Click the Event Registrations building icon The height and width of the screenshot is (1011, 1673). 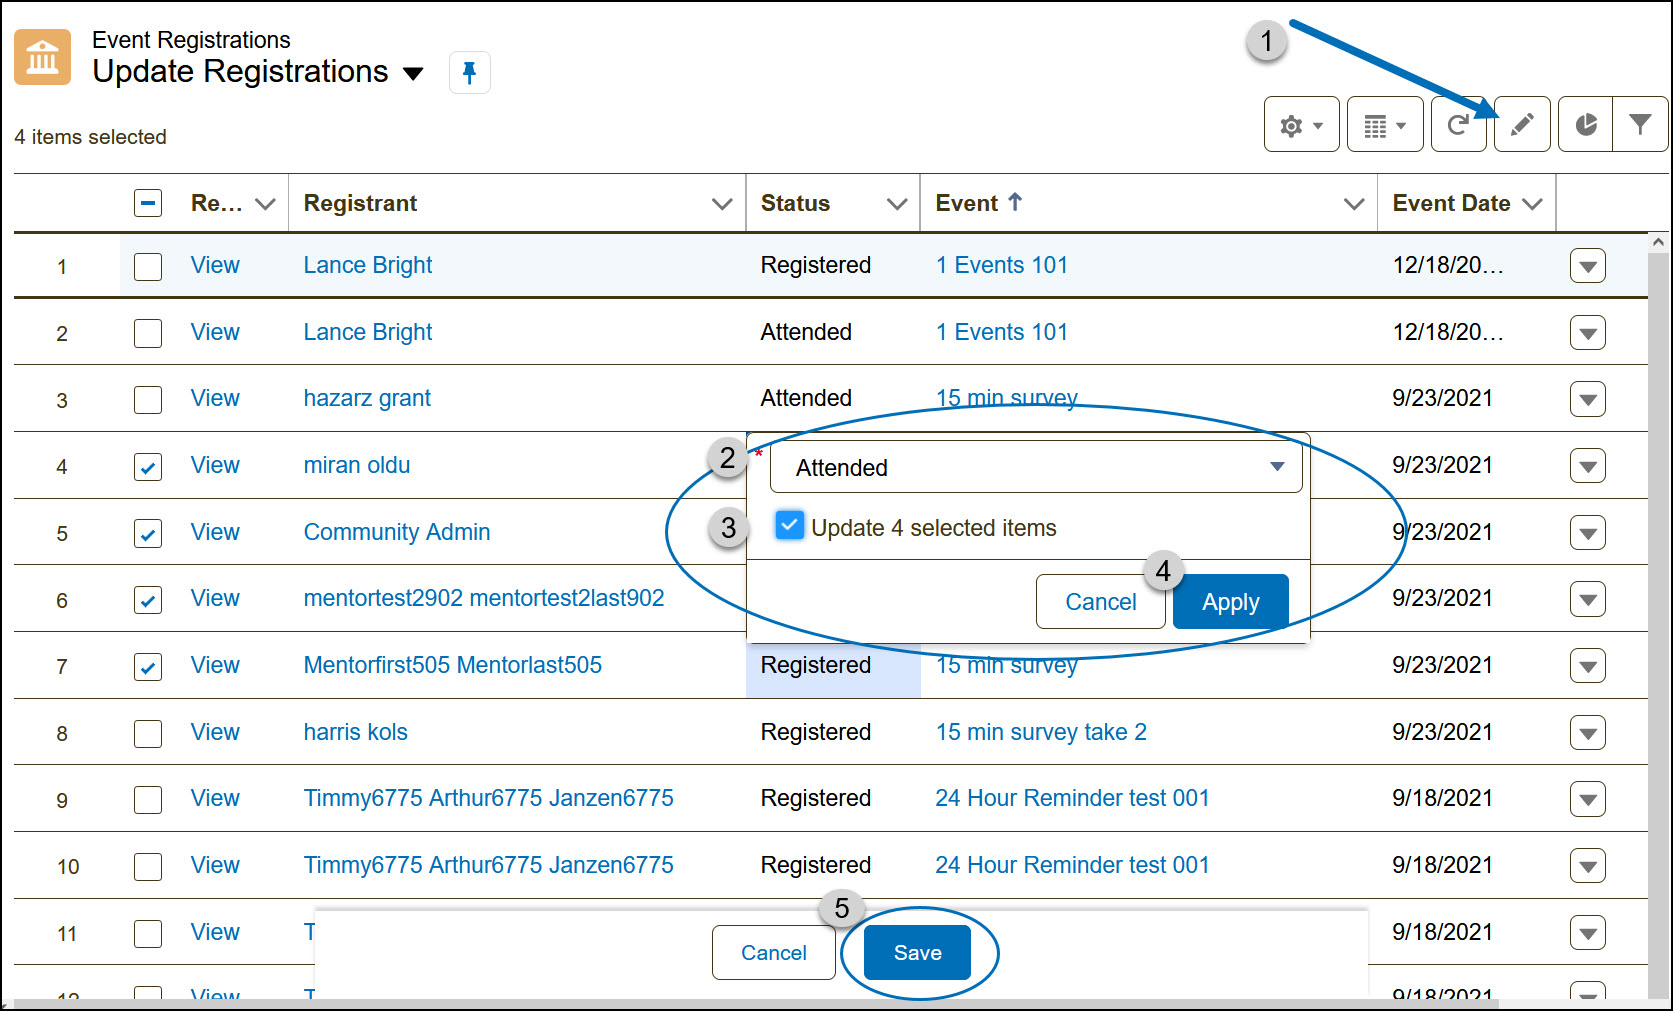(42, 57)
